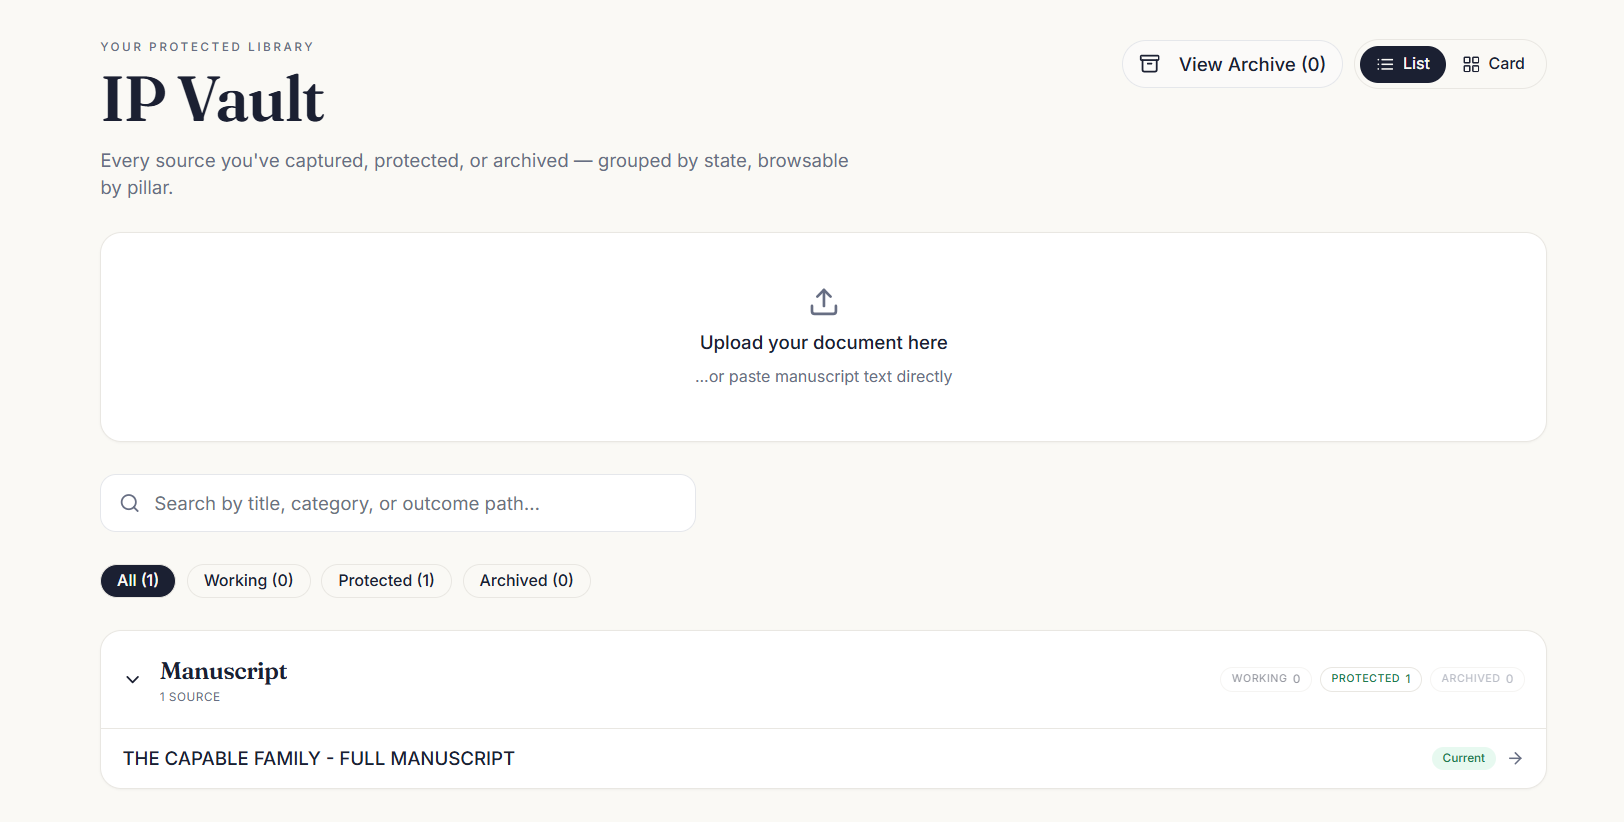This screenshot has height=822, width=1624.
Task: Click the PROTECTED 1 count badge
Action: pyautogui.click(x=1371, y=679)
